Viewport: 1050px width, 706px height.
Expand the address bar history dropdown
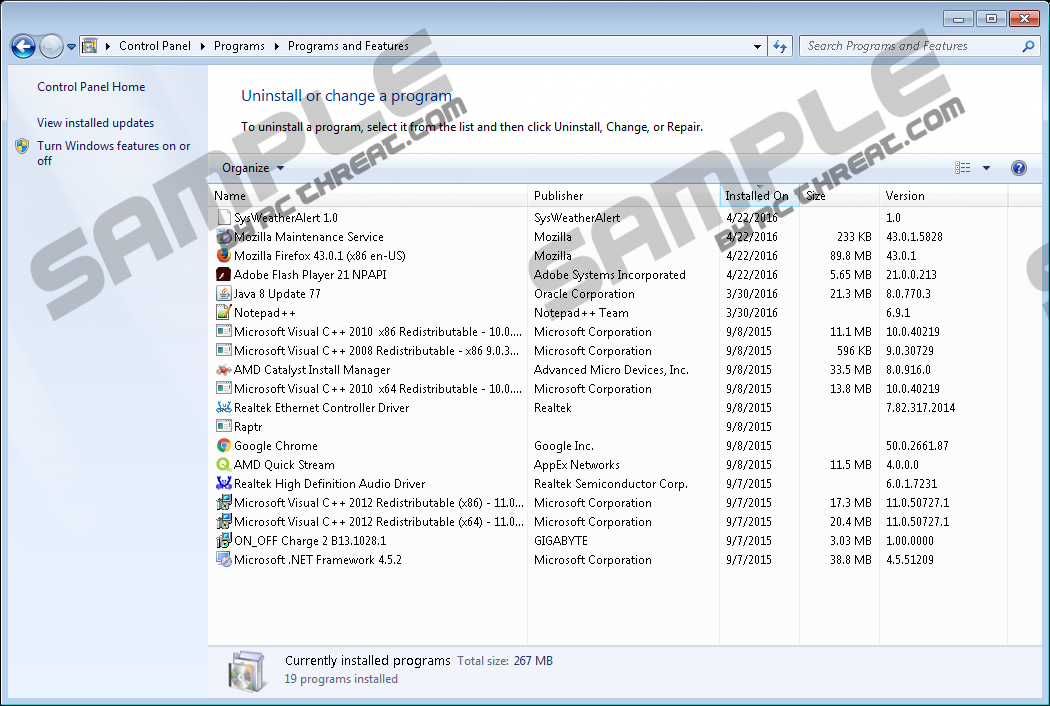(757, 46)
